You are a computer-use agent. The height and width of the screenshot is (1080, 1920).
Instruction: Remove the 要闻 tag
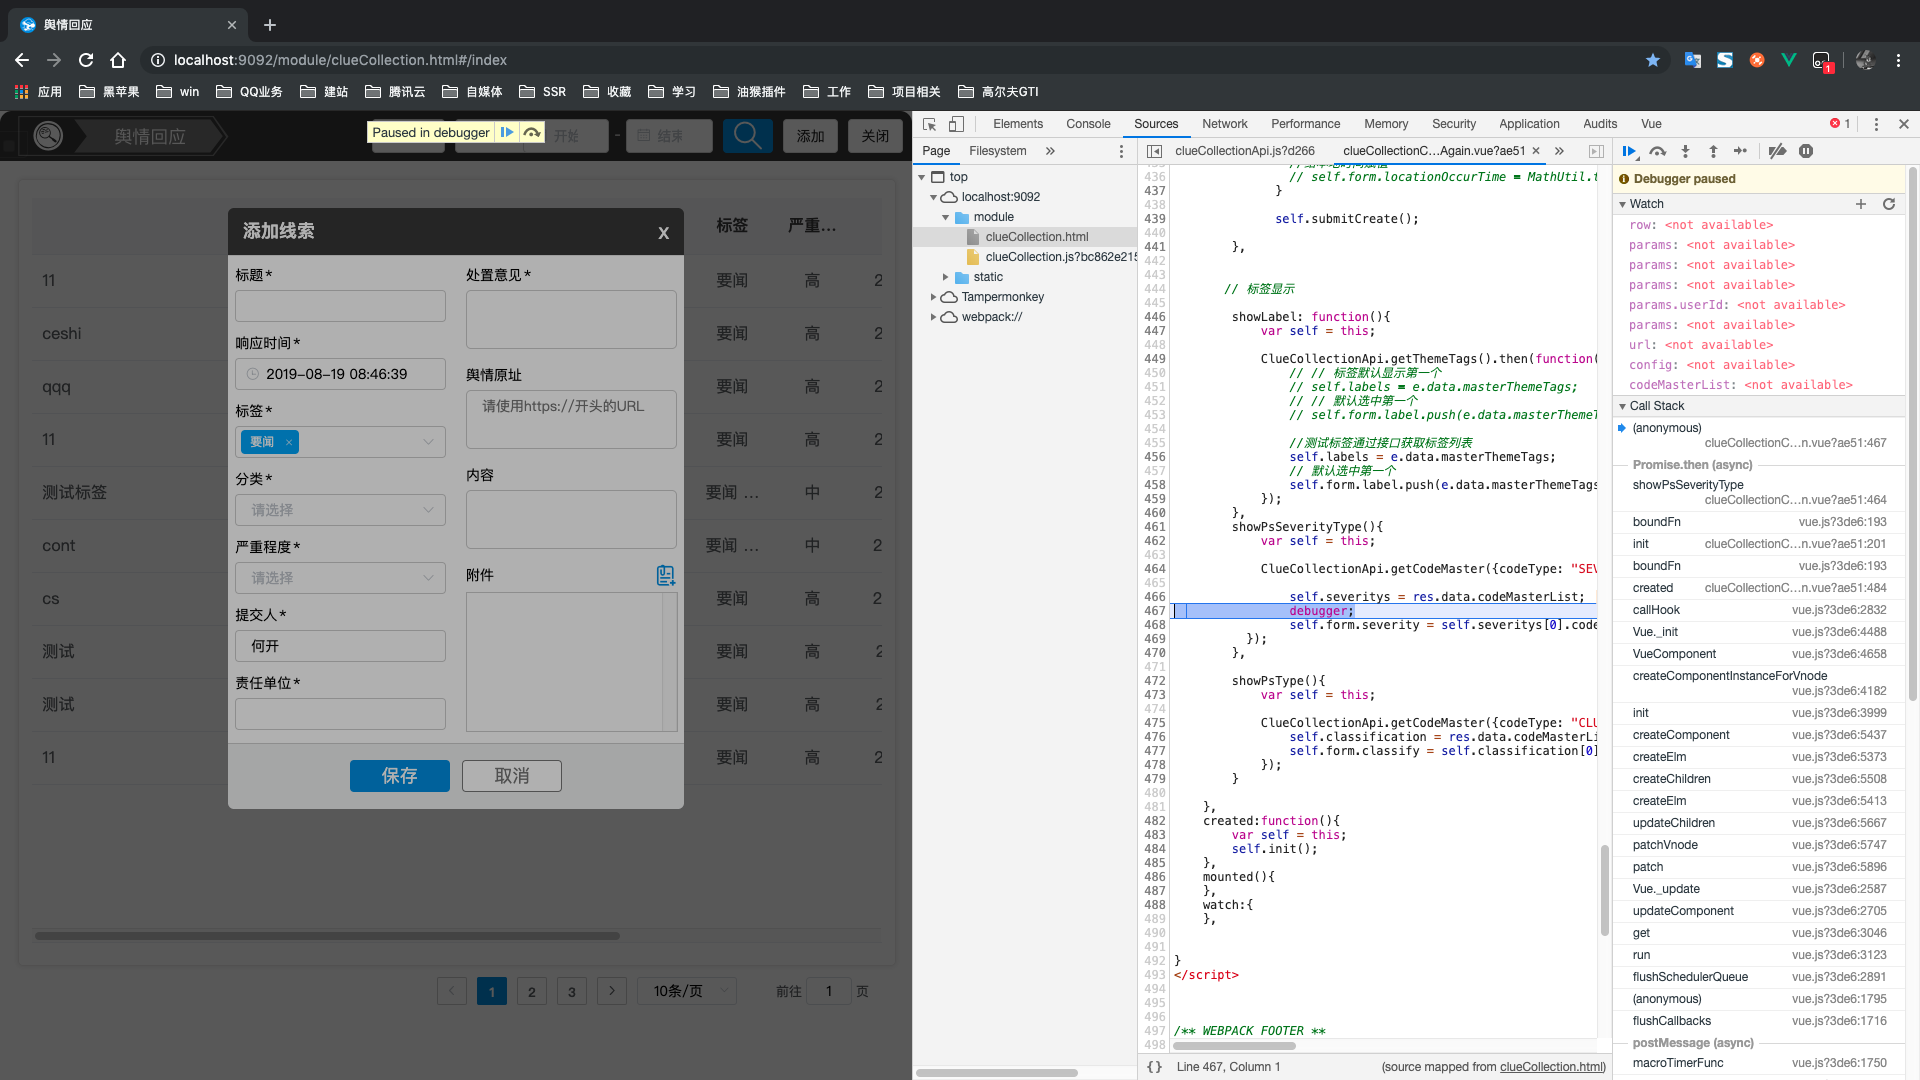[x=289, y=442]
